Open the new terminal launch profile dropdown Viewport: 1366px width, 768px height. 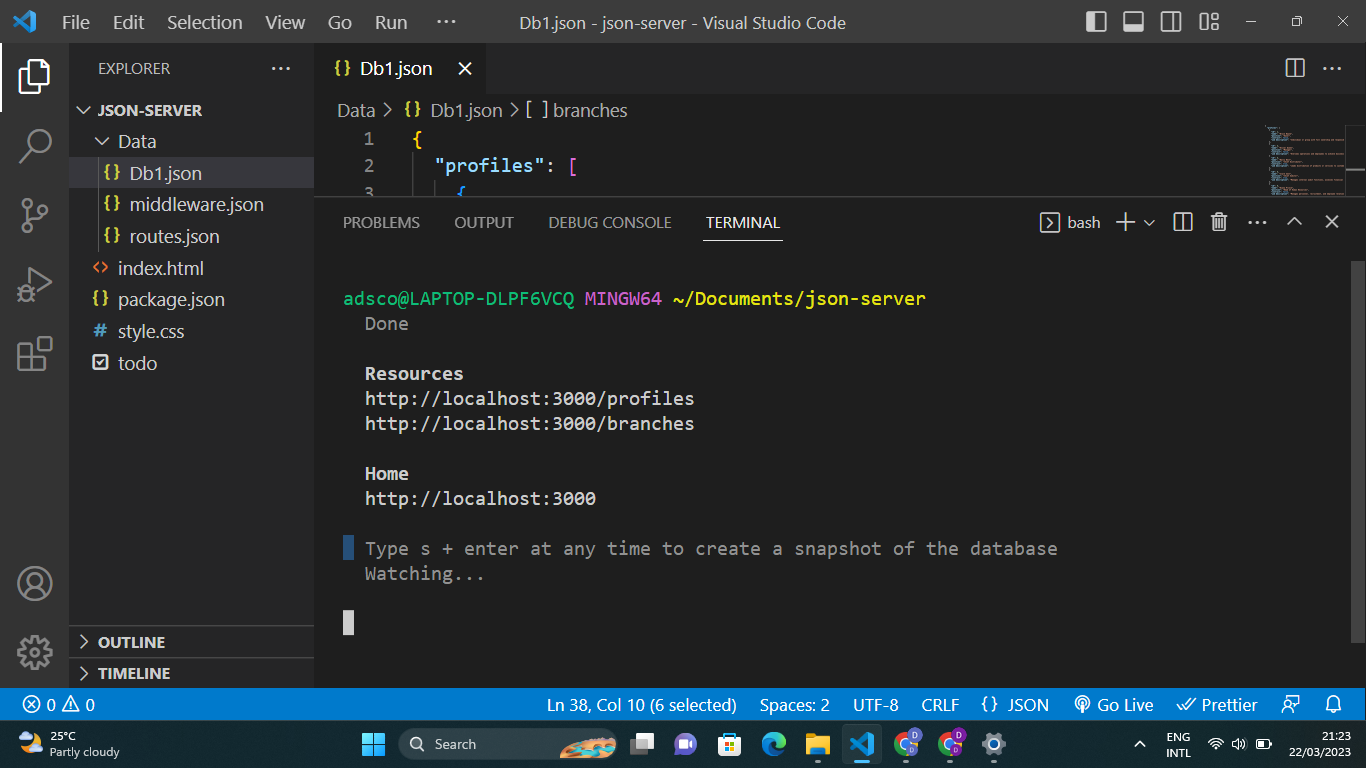point(1149,222)
